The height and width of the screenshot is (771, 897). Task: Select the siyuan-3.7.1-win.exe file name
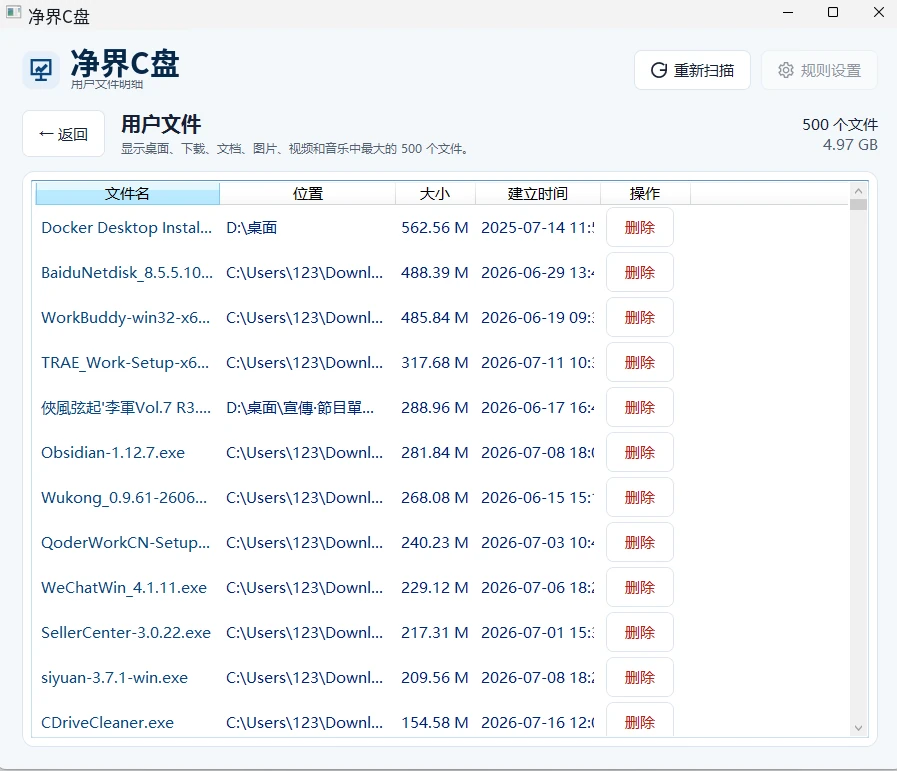point(114,677)
